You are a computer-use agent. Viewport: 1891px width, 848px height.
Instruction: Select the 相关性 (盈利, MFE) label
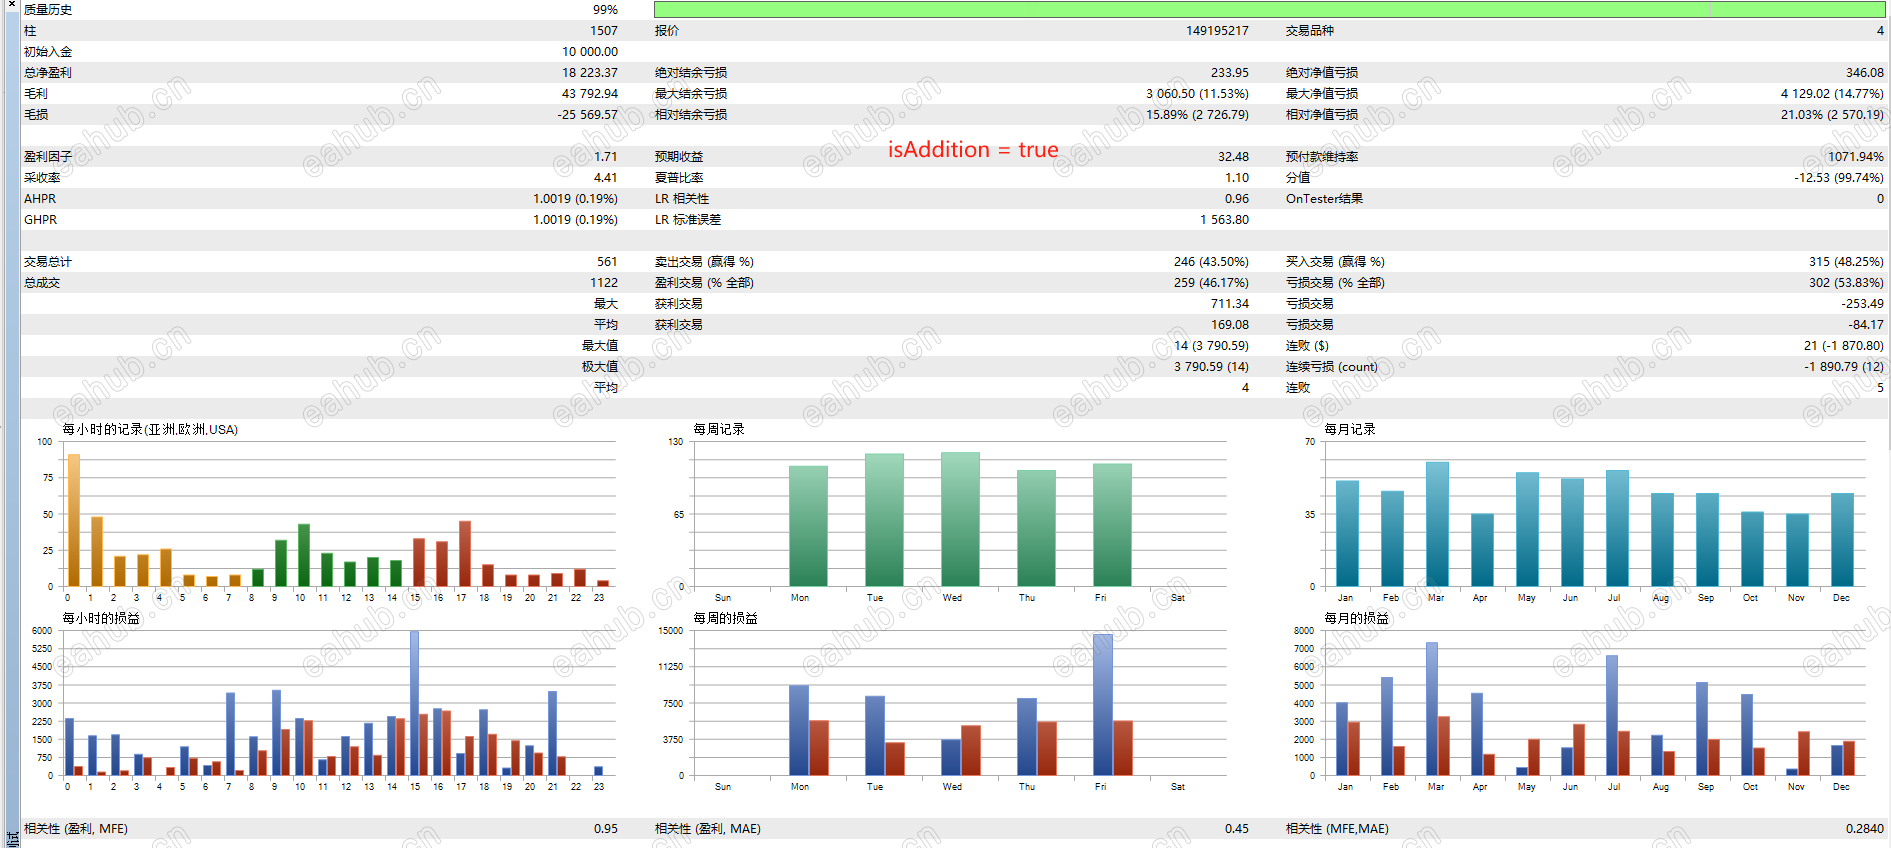(76, 829)
